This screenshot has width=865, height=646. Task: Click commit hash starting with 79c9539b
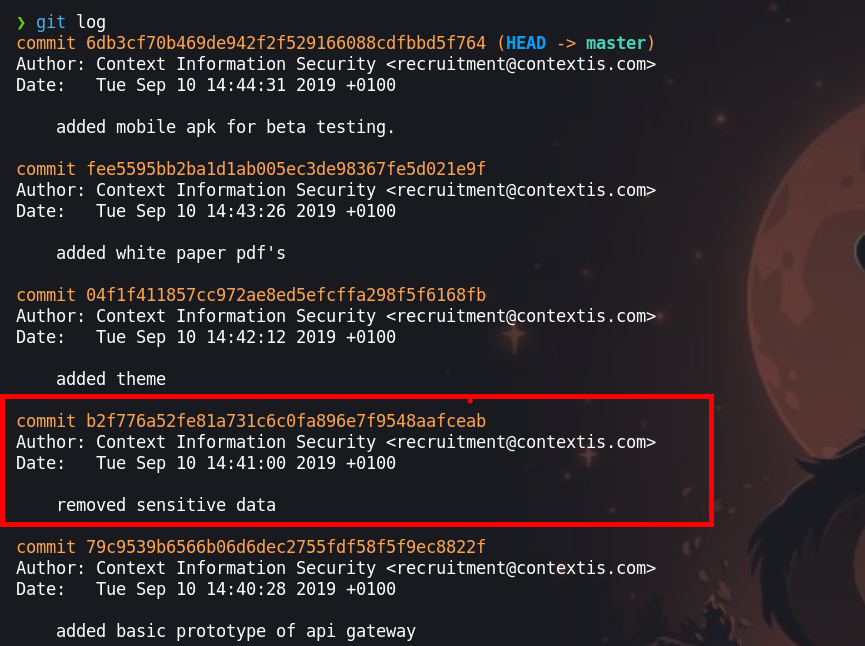(x=286, y=547)
